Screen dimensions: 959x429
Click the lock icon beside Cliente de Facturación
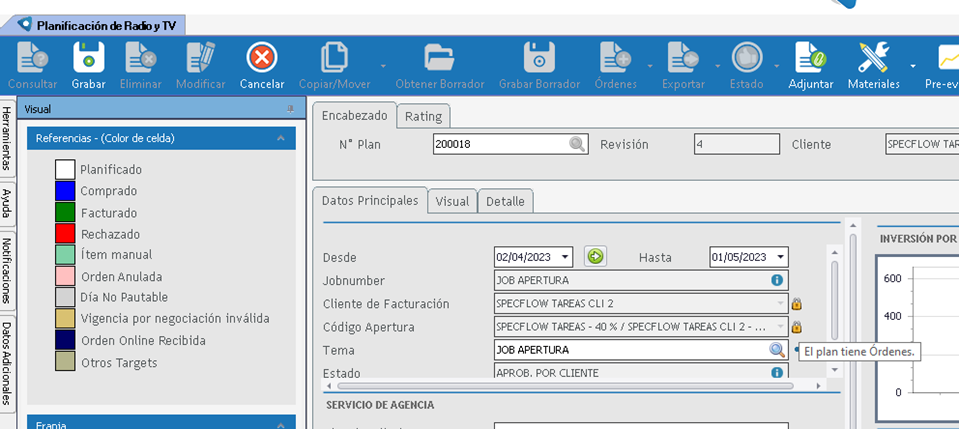797,303
